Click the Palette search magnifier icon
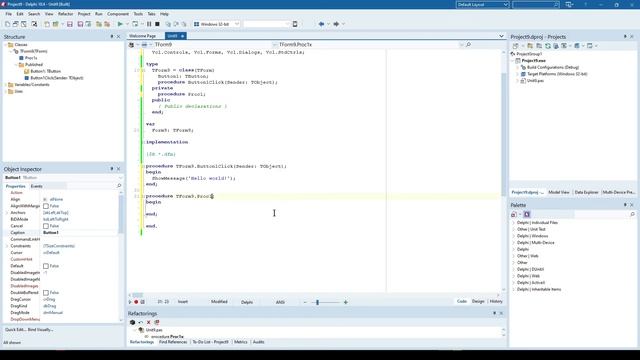This screenshot has height=360, width=640. pos(632,214)
